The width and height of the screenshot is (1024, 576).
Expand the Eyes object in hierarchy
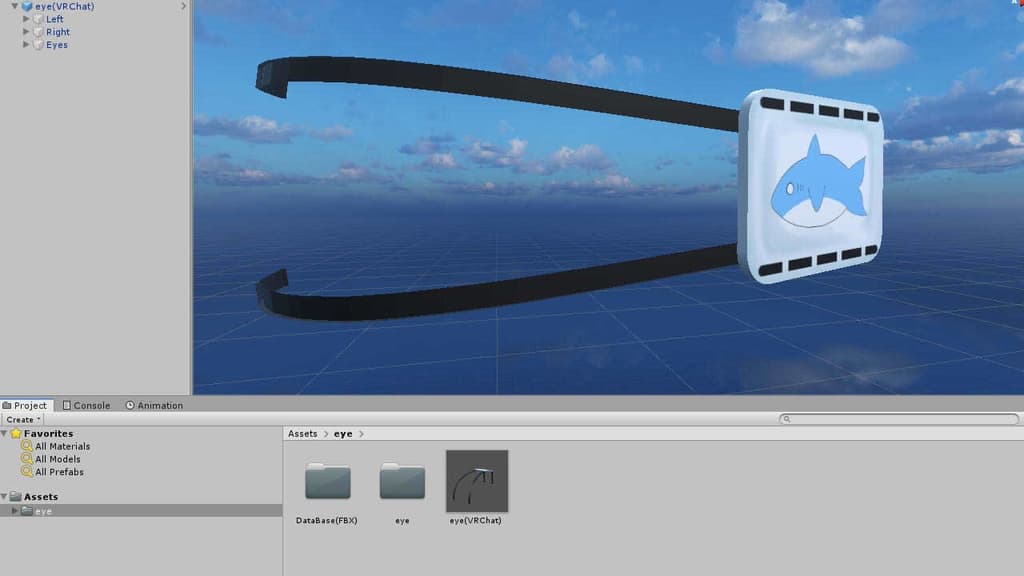click(26, 45)
